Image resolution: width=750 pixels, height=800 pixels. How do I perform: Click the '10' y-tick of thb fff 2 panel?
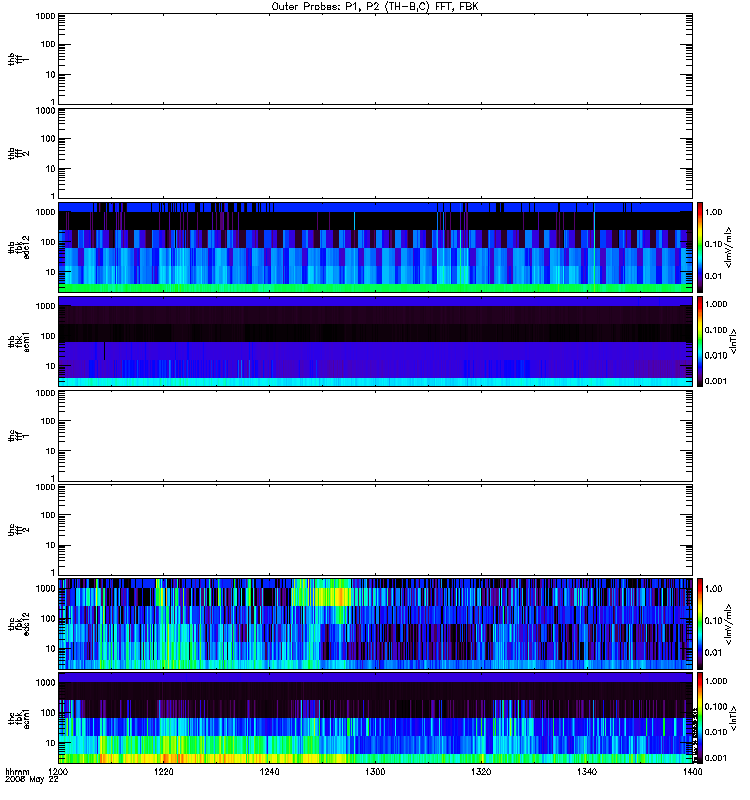[x=51, y=169]
